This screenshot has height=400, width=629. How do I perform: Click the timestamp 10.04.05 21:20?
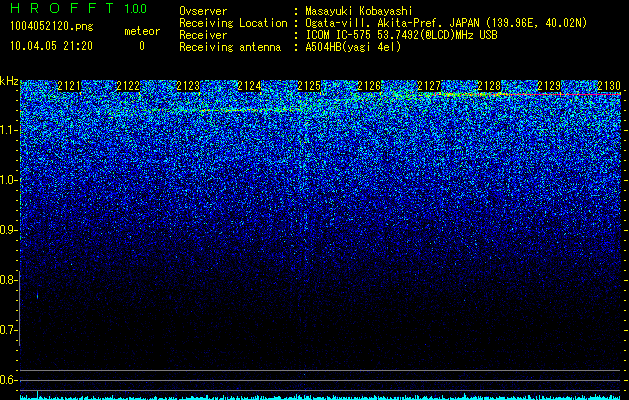[51, 46]
